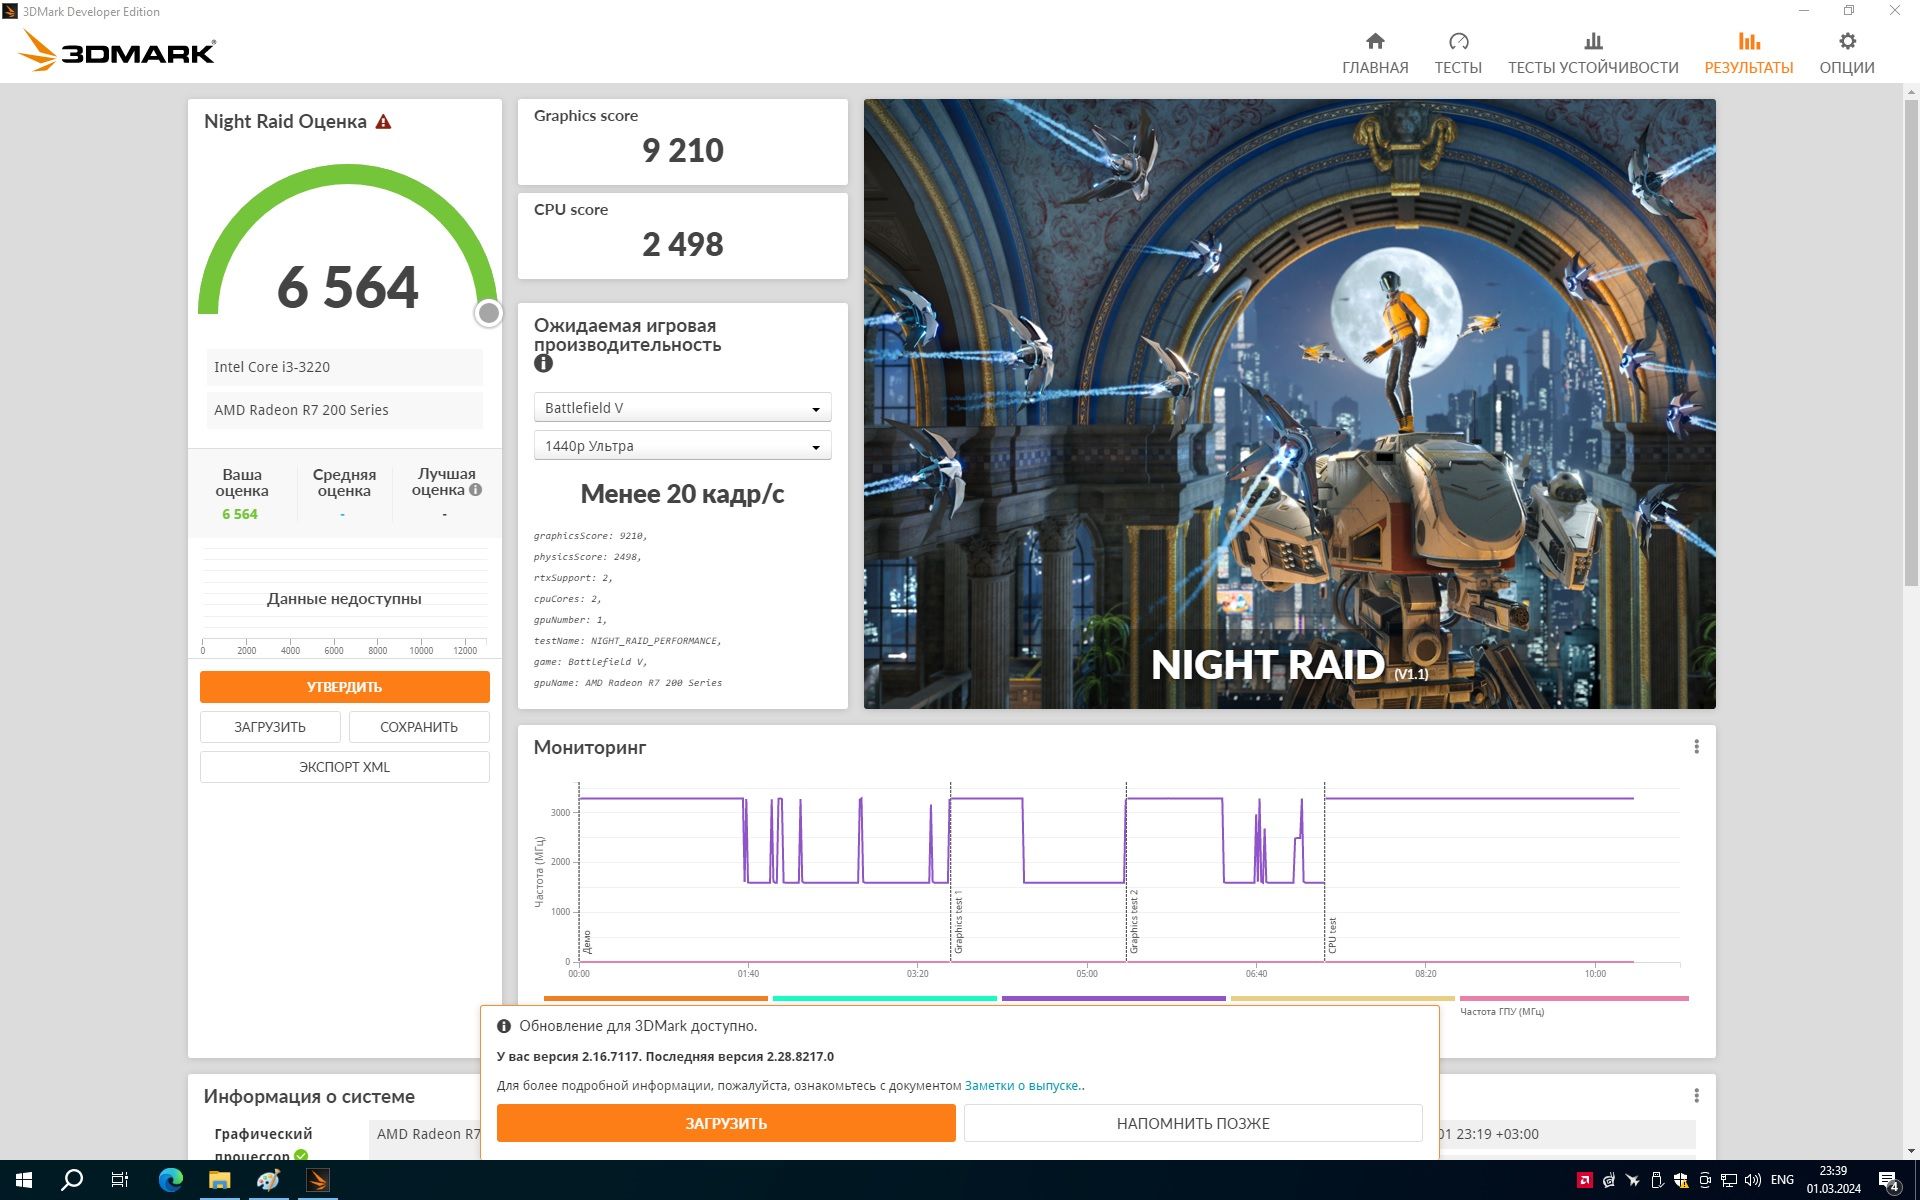
Task: Open File Explorer from the taskbar
Action: (219, 1180)
